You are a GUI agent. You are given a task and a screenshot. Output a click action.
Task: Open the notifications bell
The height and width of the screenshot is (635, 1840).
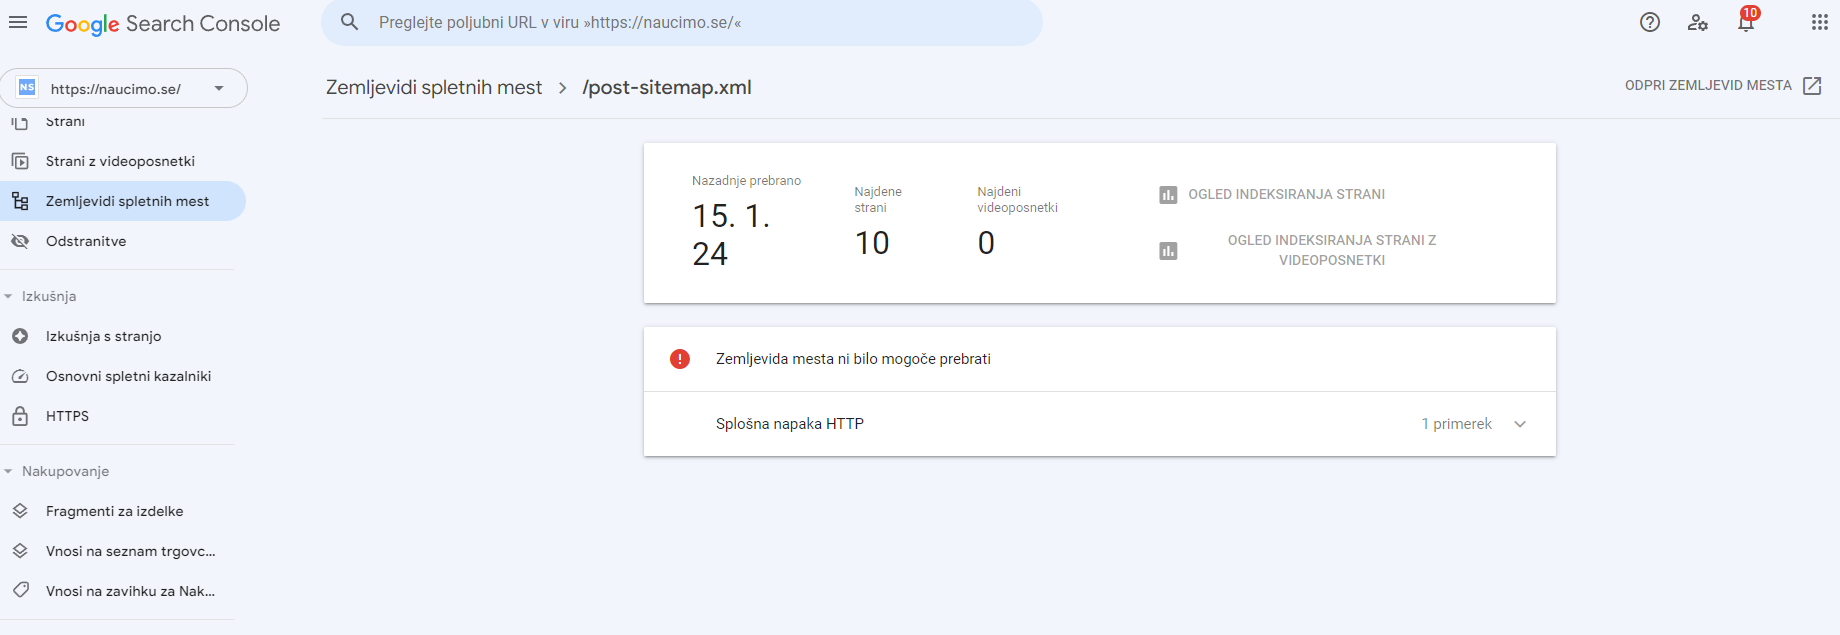(1746, 22)
